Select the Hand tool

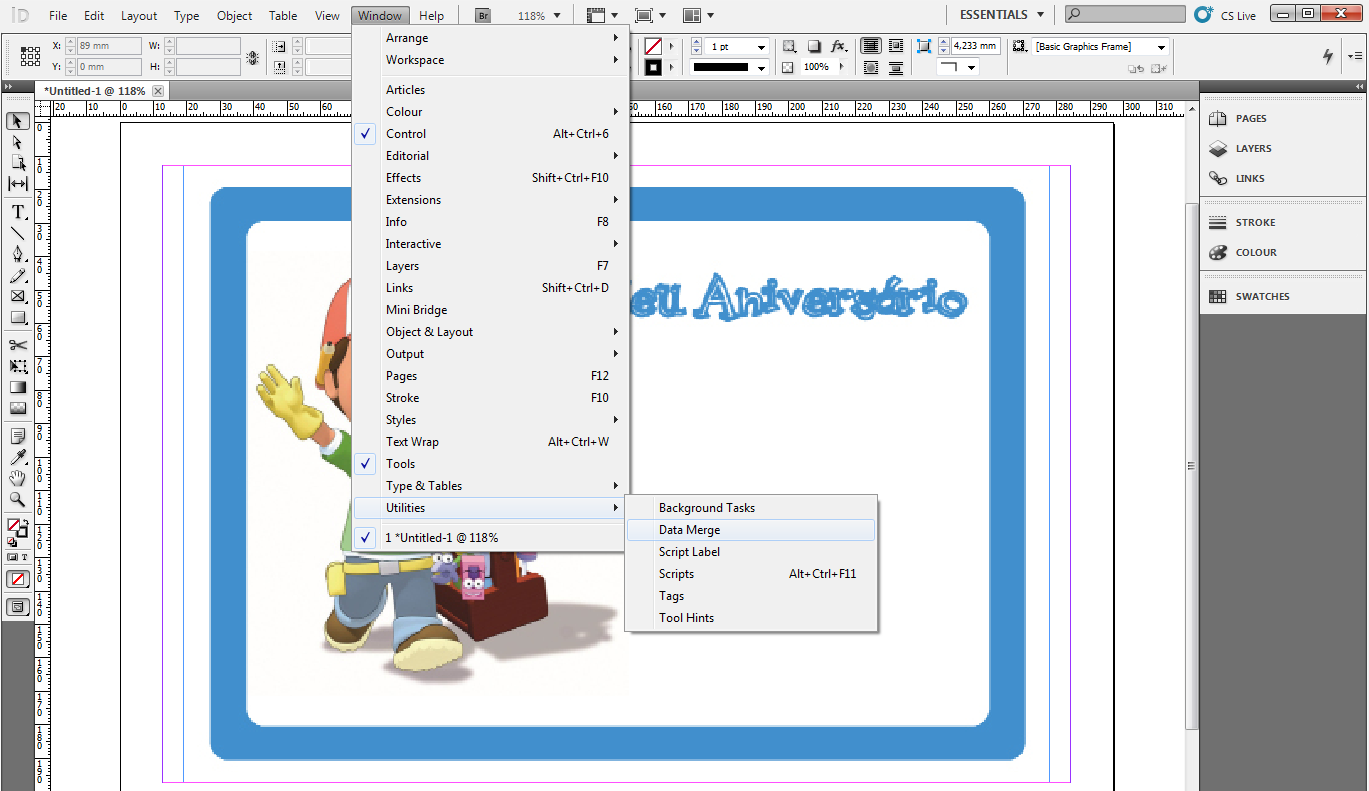point(17,478)
